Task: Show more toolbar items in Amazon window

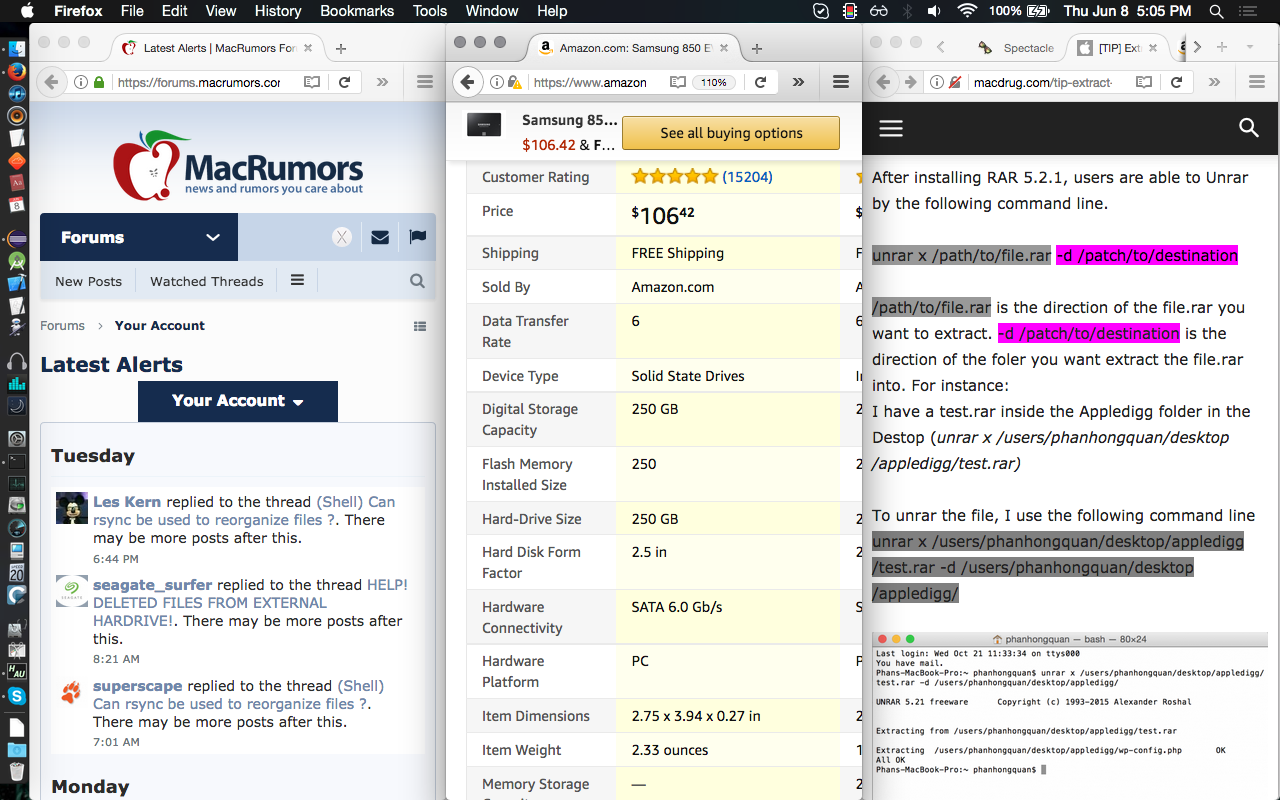Action: pyautogui.click(x=798, y=83)
